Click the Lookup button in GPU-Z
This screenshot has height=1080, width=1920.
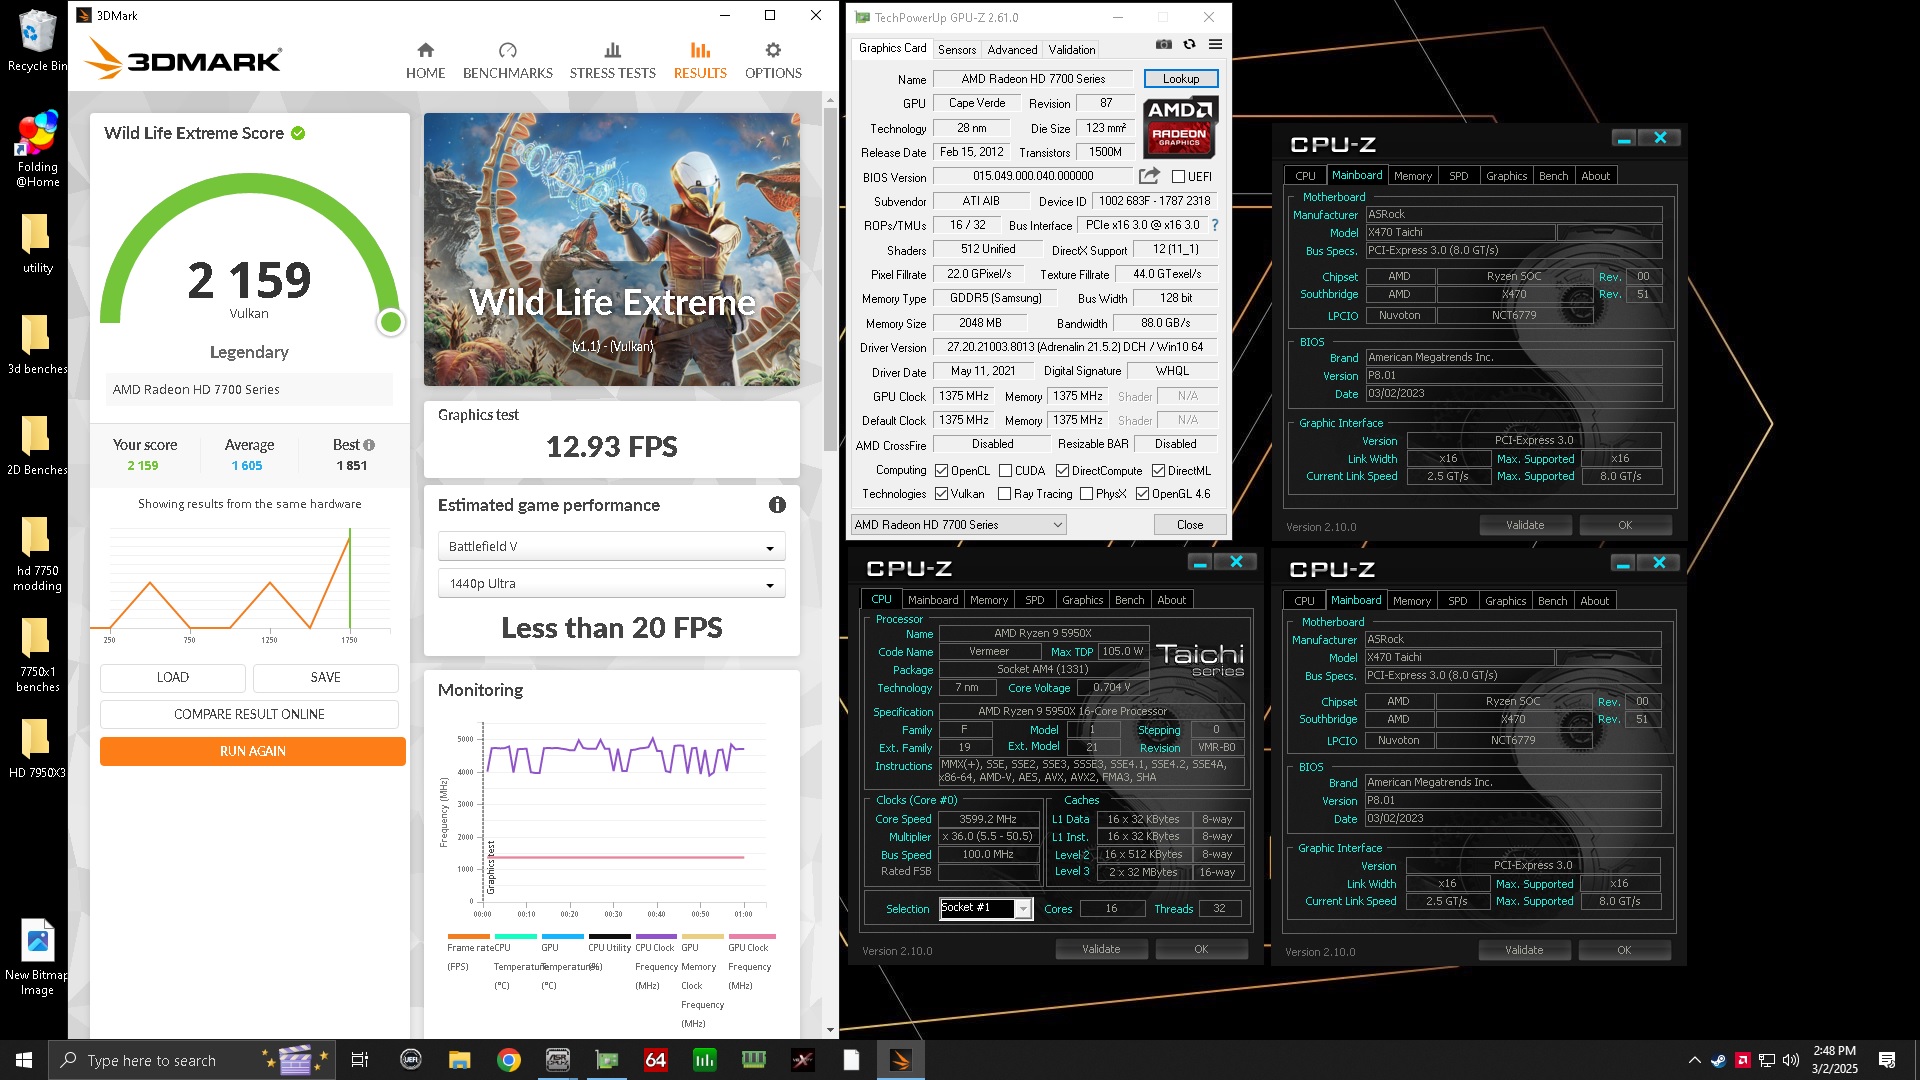[x=1181, y=79]
